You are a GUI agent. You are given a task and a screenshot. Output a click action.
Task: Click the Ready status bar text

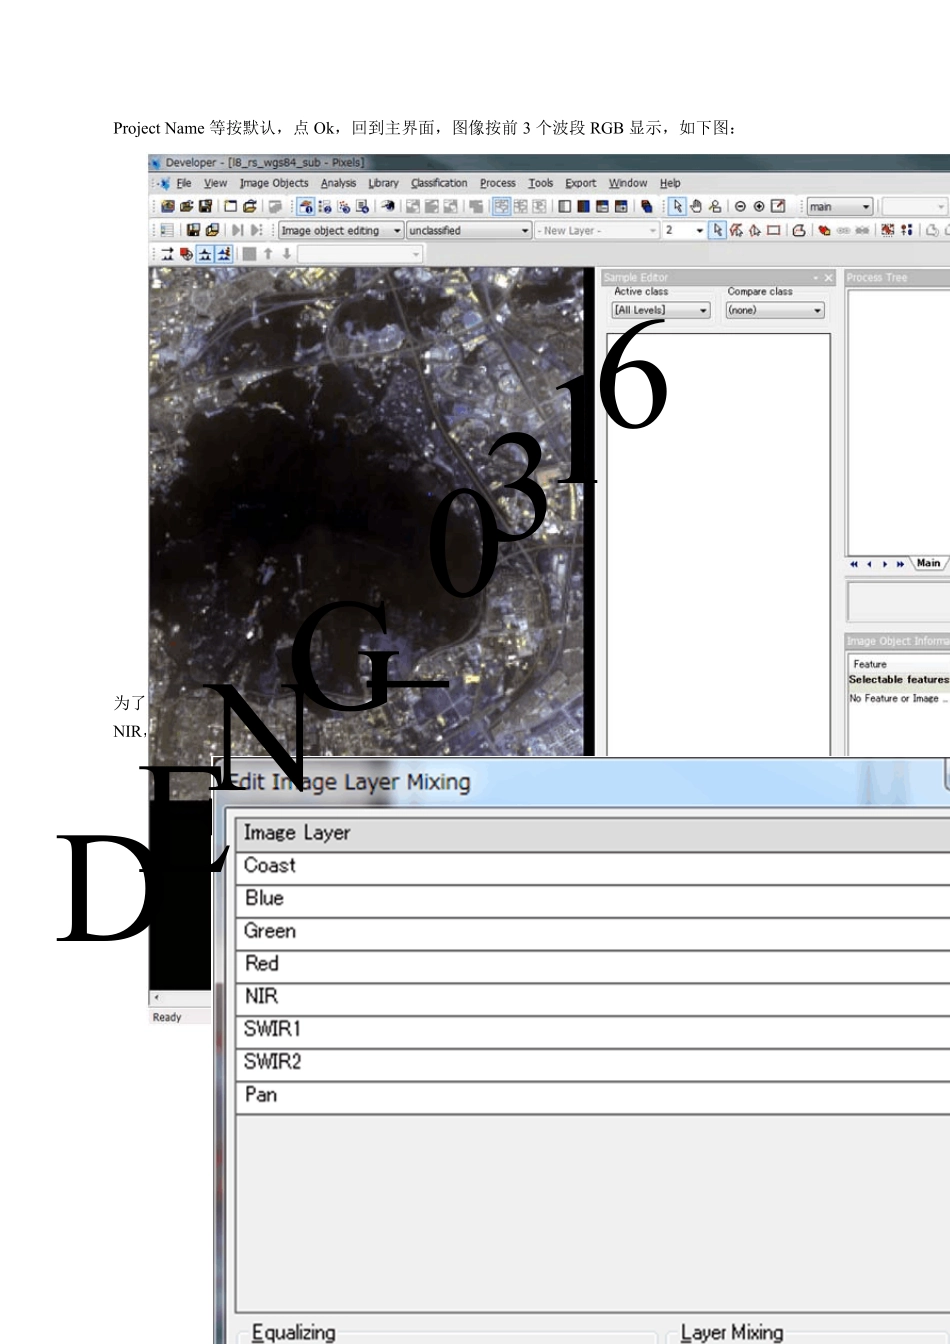pyautogui.click(x=167, y=1017)
